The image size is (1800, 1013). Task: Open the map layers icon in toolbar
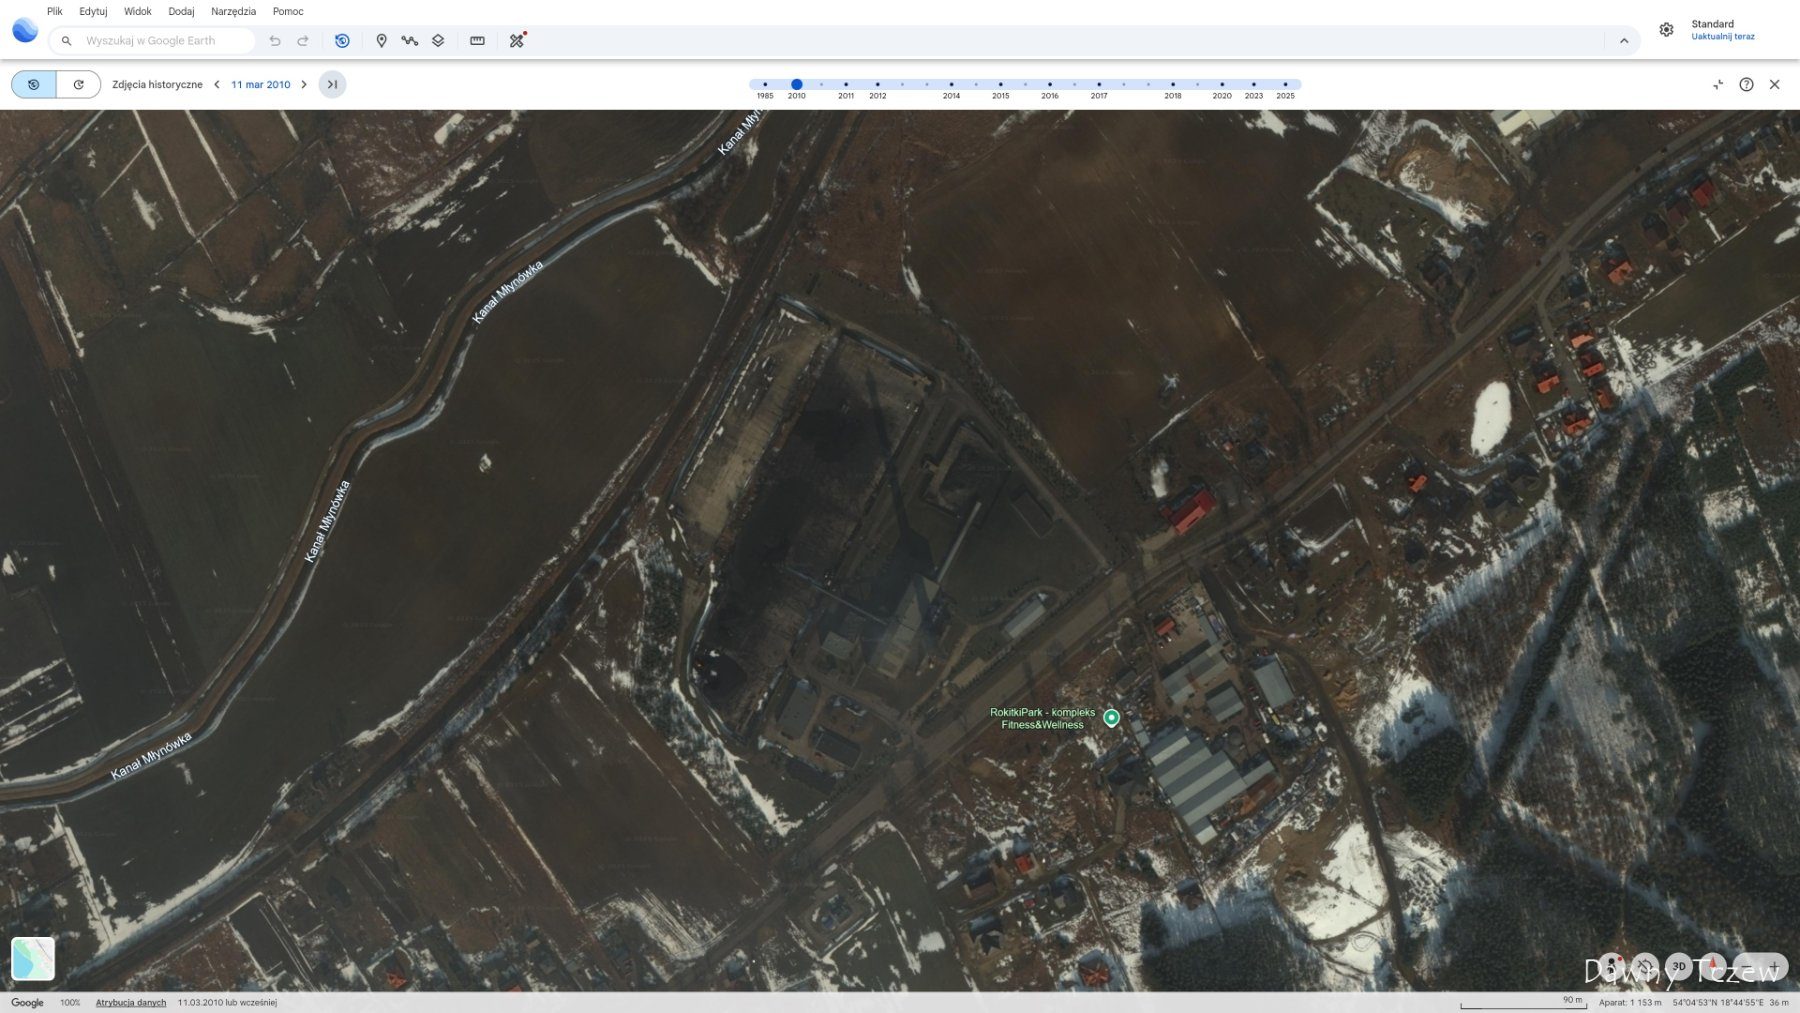point(438,41)
